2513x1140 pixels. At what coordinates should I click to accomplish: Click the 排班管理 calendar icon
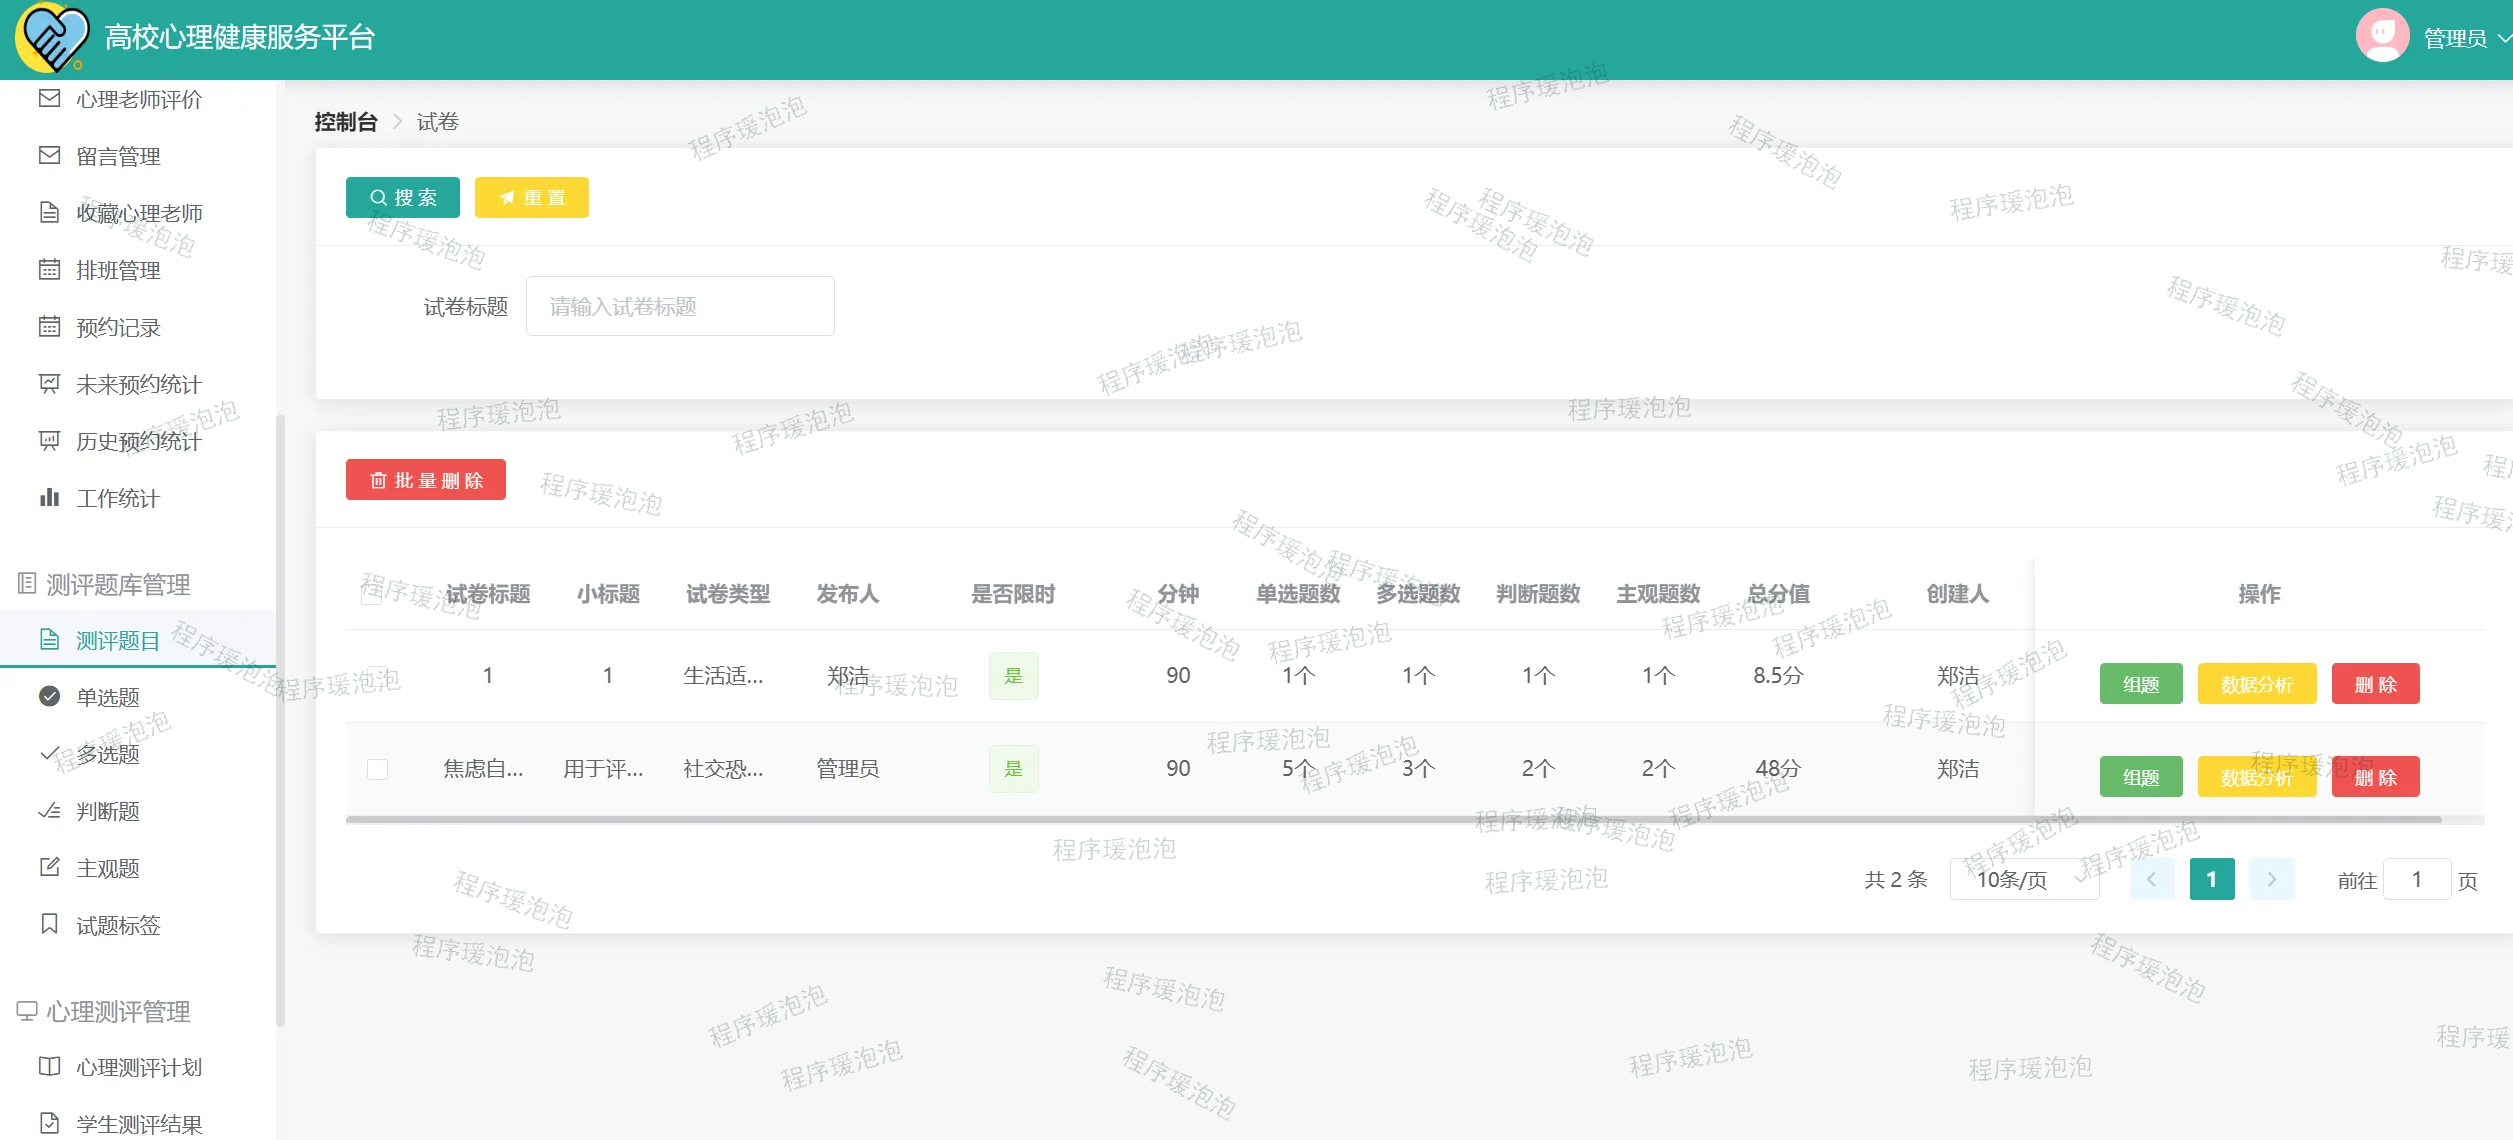[x=49, y=269]
